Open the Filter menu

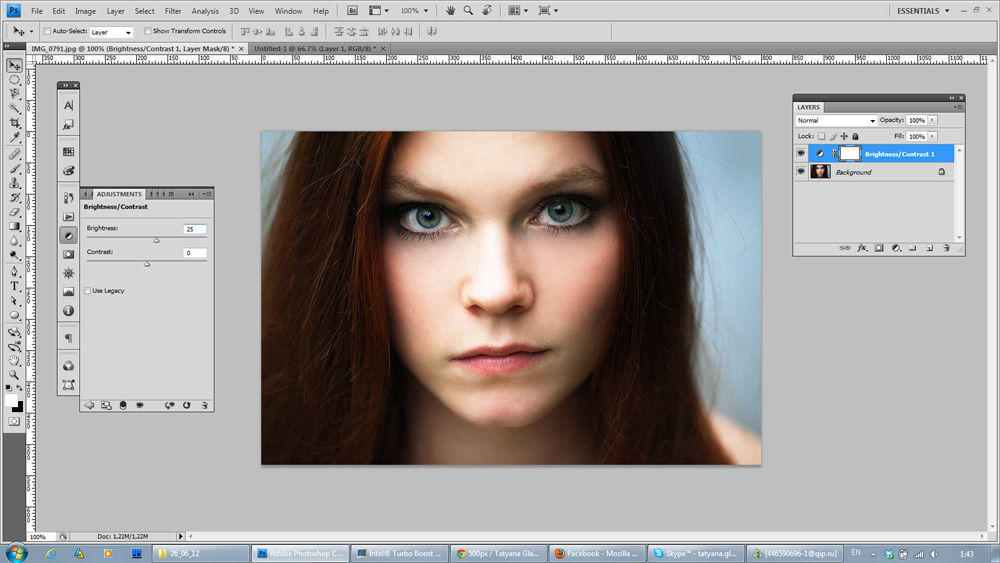[x=173, y=11]
